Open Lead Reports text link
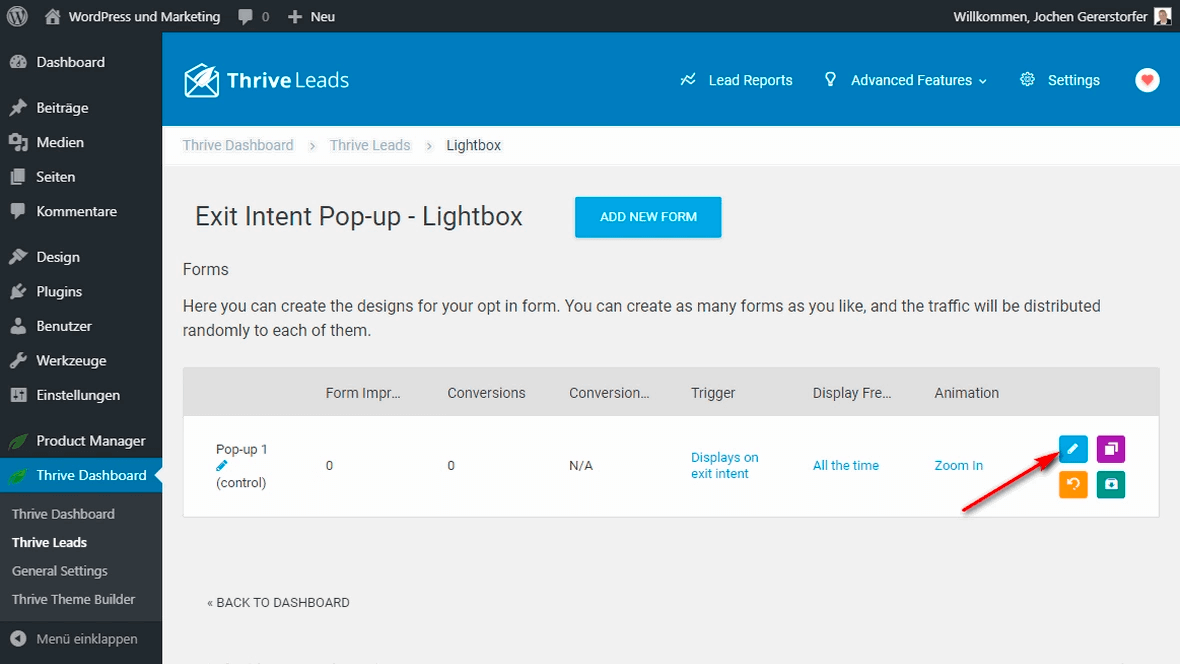1180x664 pixels. coord(750,80)
